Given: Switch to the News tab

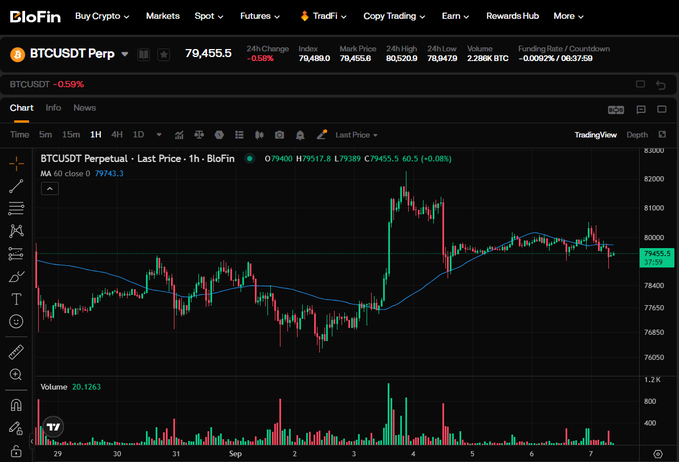Looking at the screenshot, I should 84,108.
